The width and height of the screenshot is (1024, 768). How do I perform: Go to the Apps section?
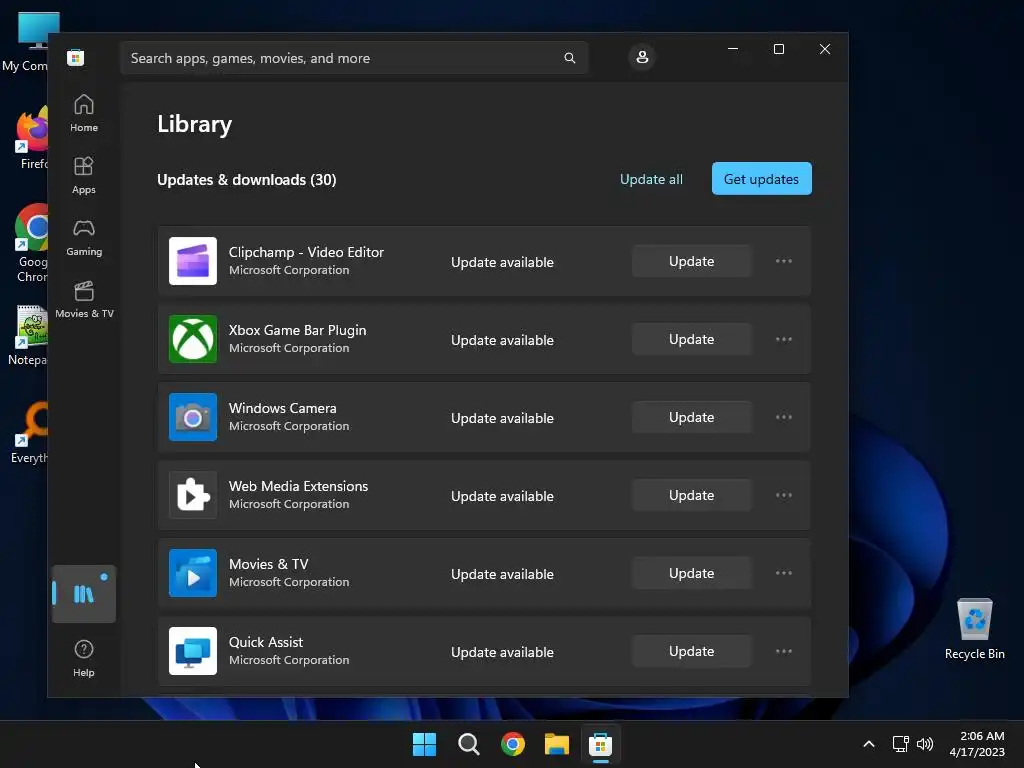point(84,175)
